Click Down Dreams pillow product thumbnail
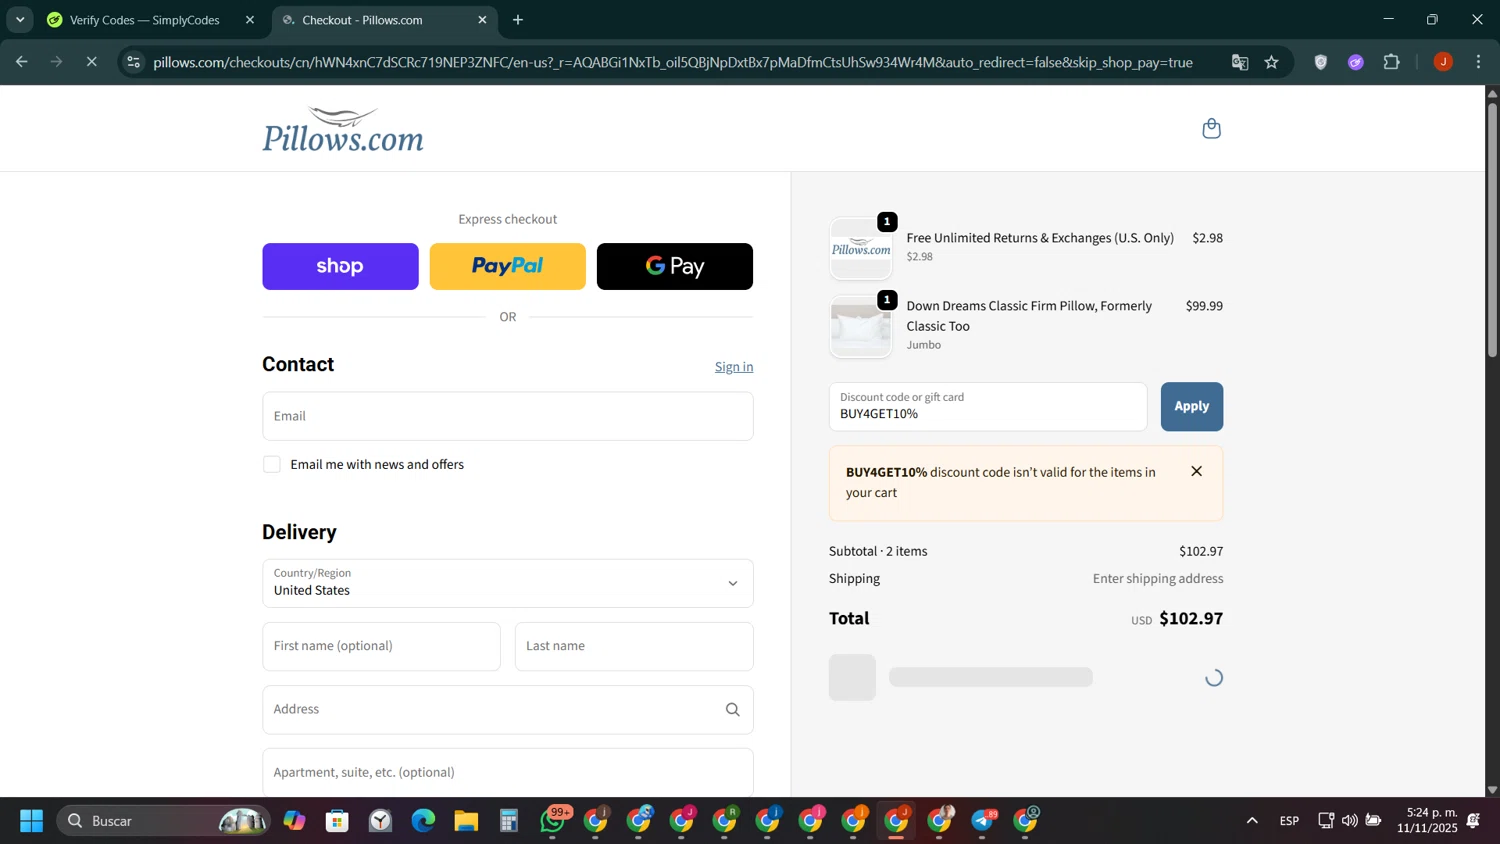 [x=860, y=326]
